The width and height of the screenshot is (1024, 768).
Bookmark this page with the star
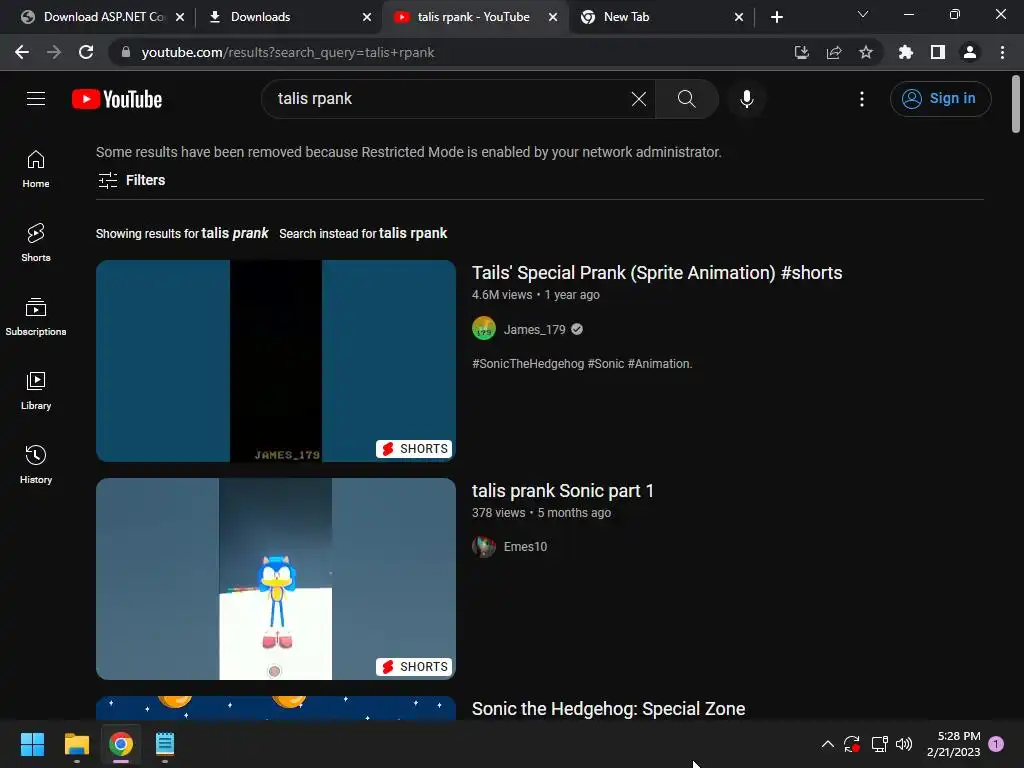(866, 52)
